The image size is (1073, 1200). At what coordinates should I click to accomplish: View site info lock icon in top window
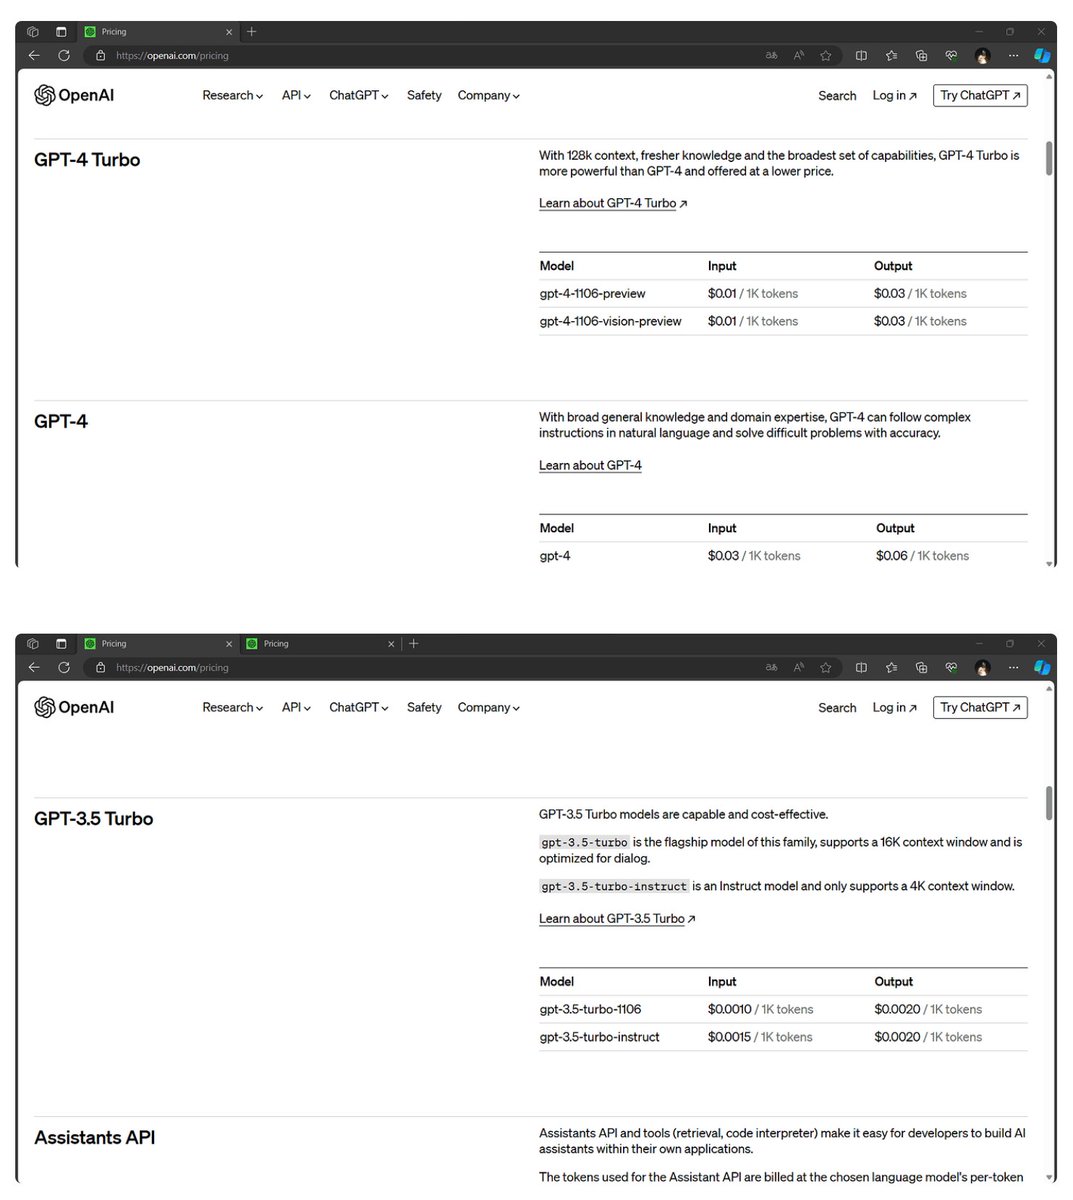(x=100, y=56)
